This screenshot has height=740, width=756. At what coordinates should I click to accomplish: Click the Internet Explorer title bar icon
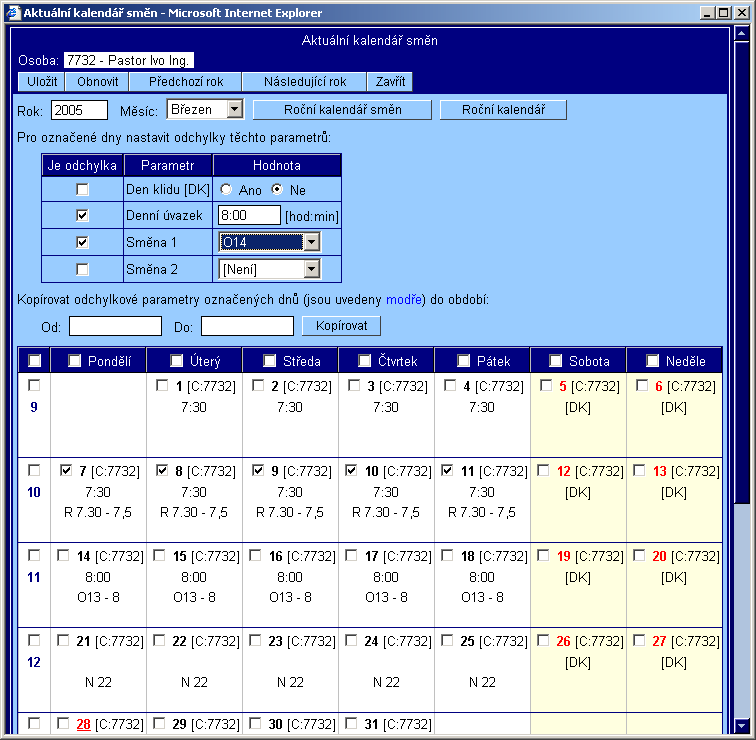[x=13, y=12]
